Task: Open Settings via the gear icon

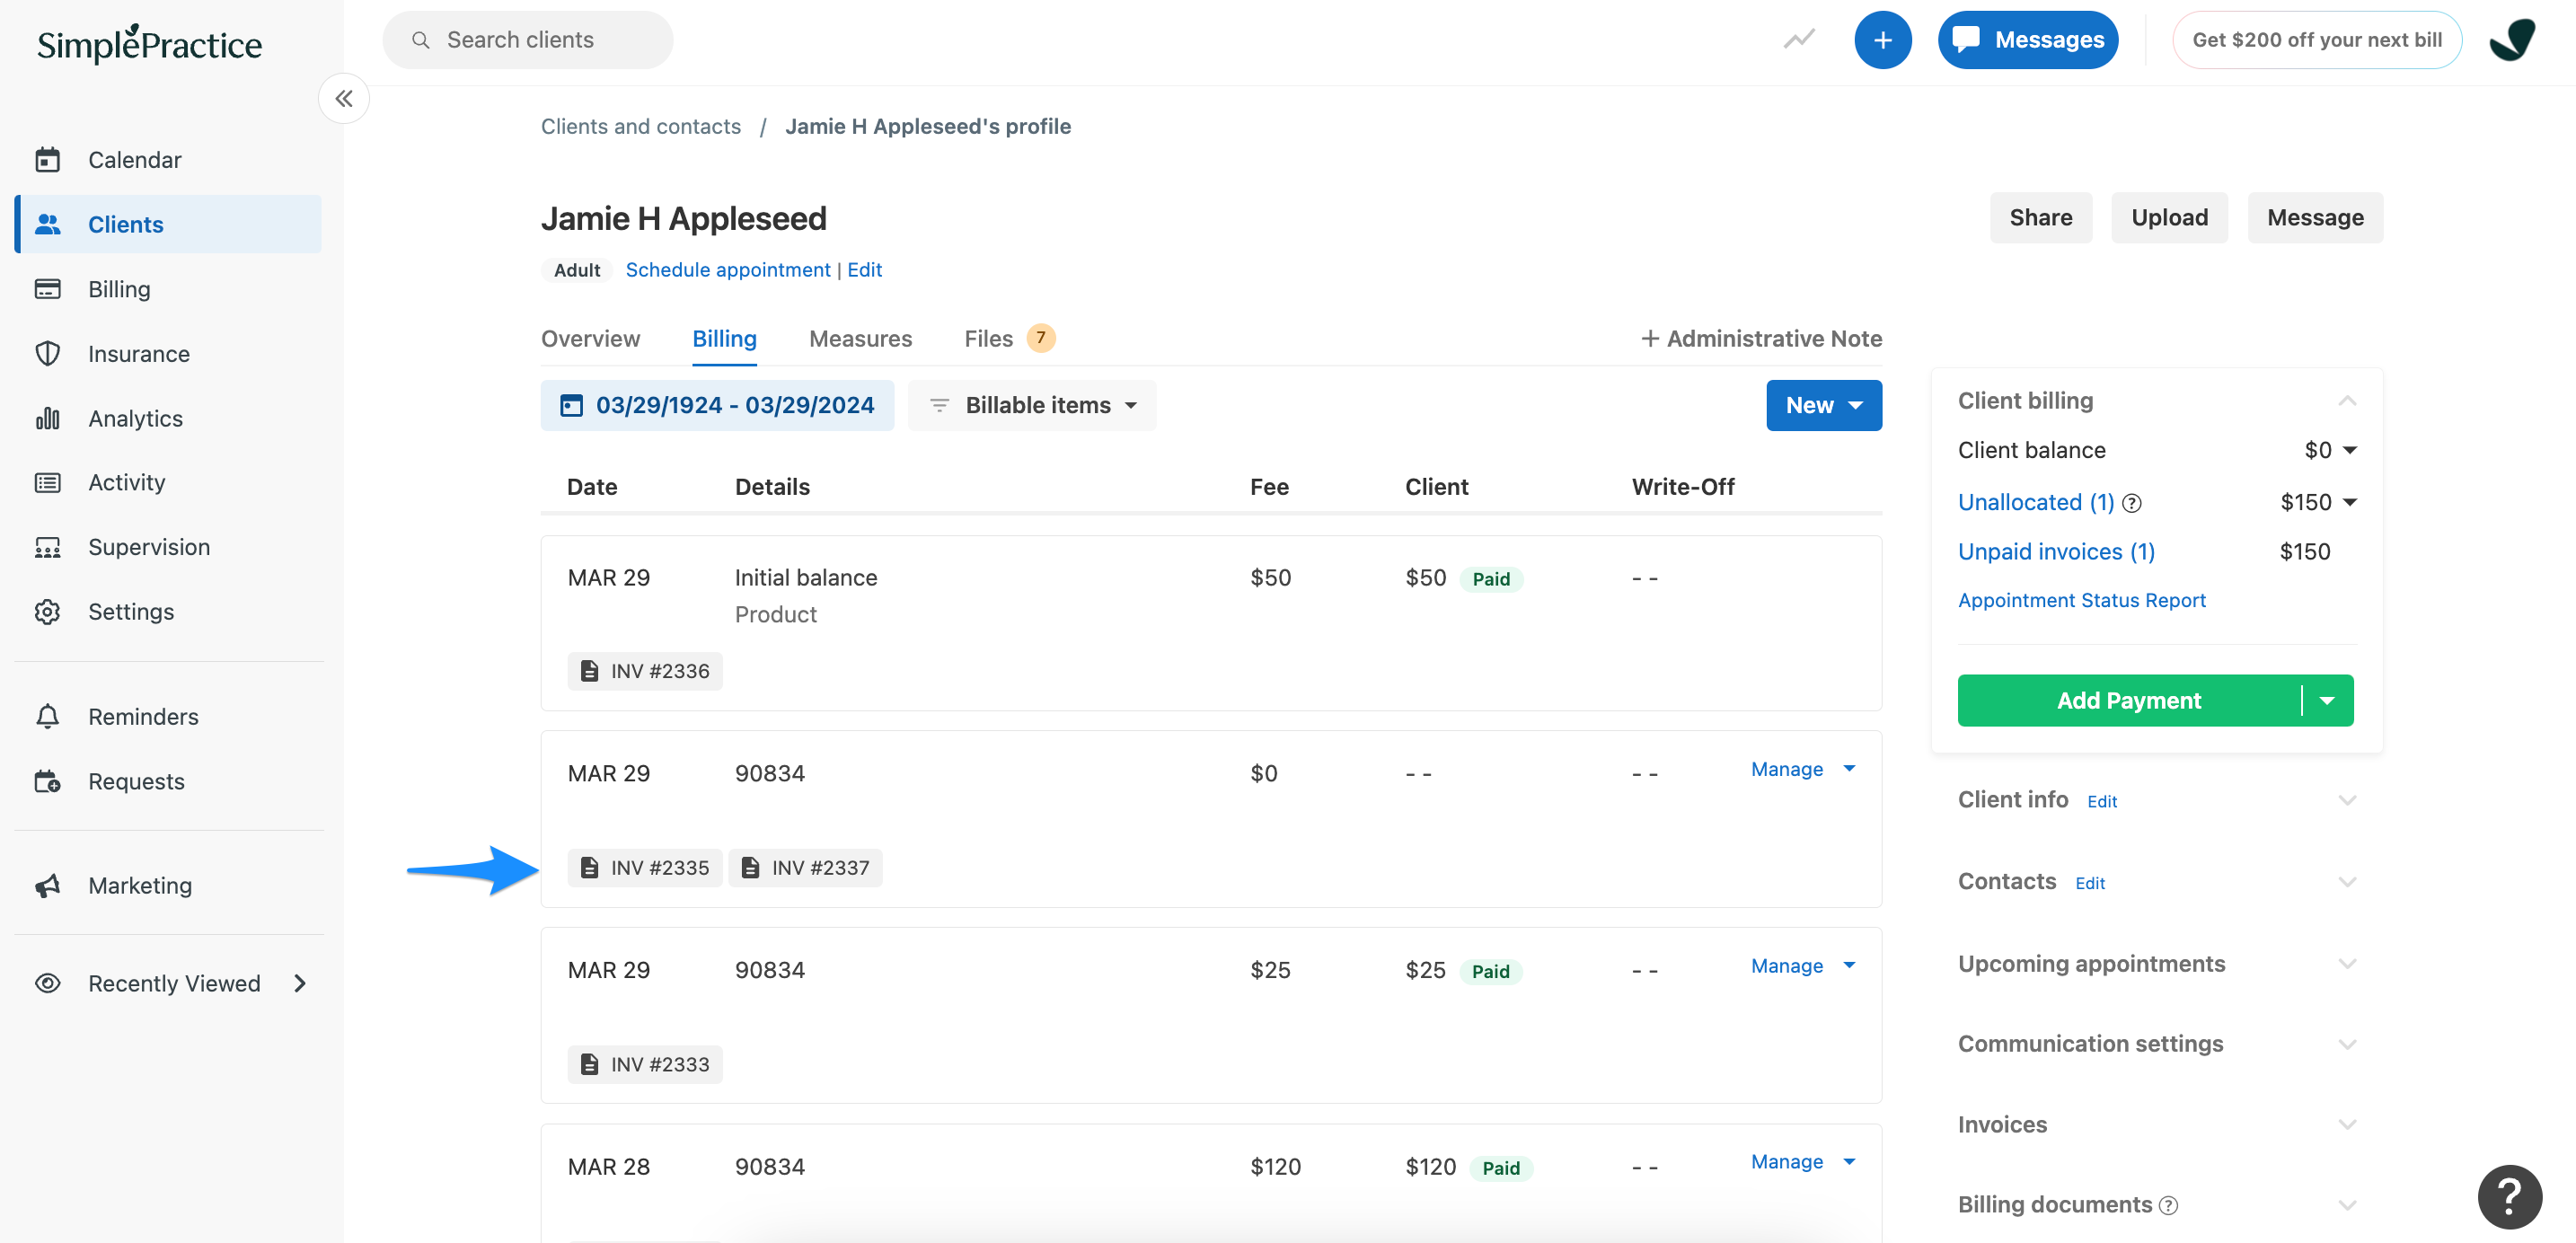Action: coord(48,611)
